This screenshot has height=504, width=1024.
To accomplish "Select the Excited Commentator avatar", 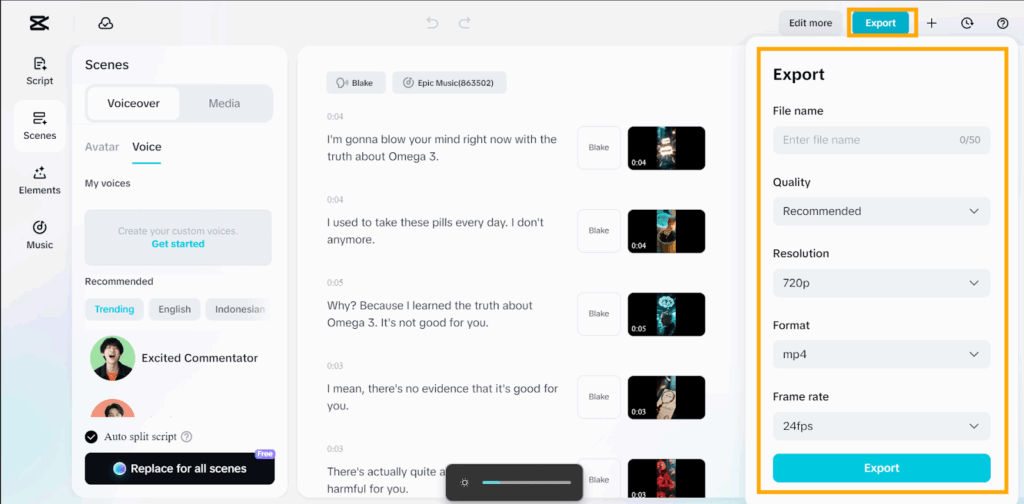I will tap(113, 358).
